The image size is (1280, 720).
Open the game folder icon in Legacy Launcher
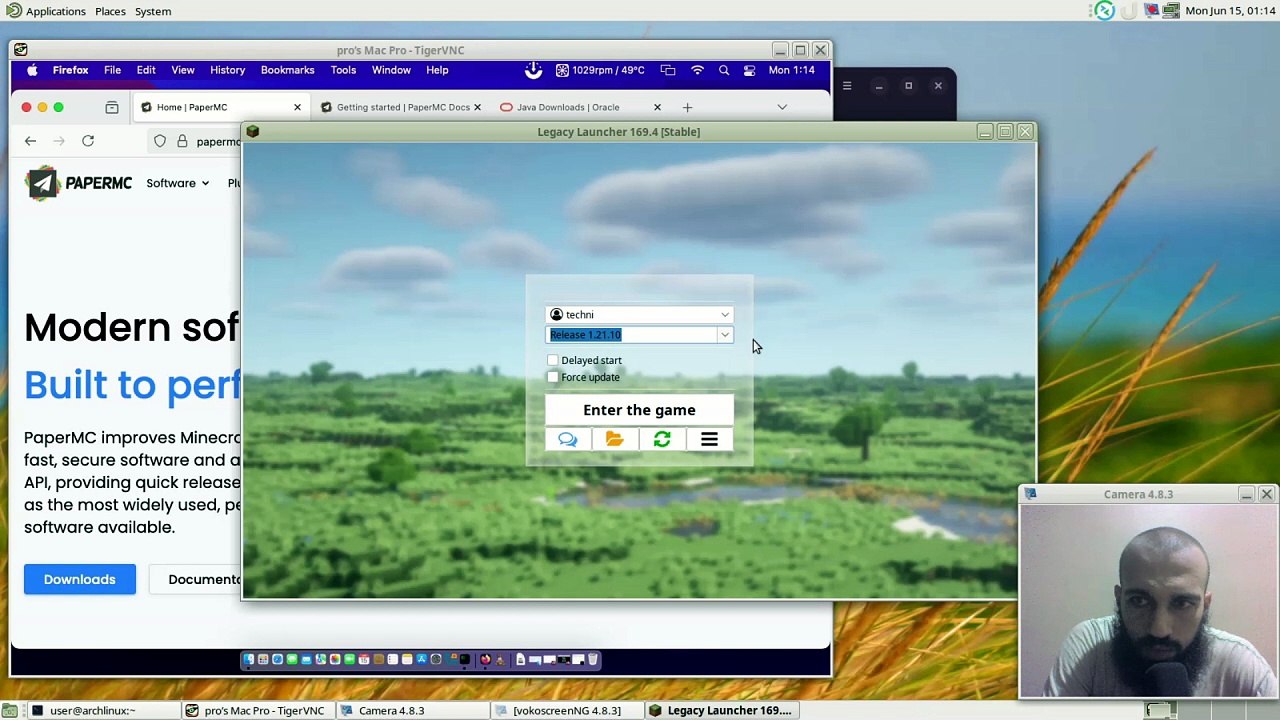click(x=615, y=440)
